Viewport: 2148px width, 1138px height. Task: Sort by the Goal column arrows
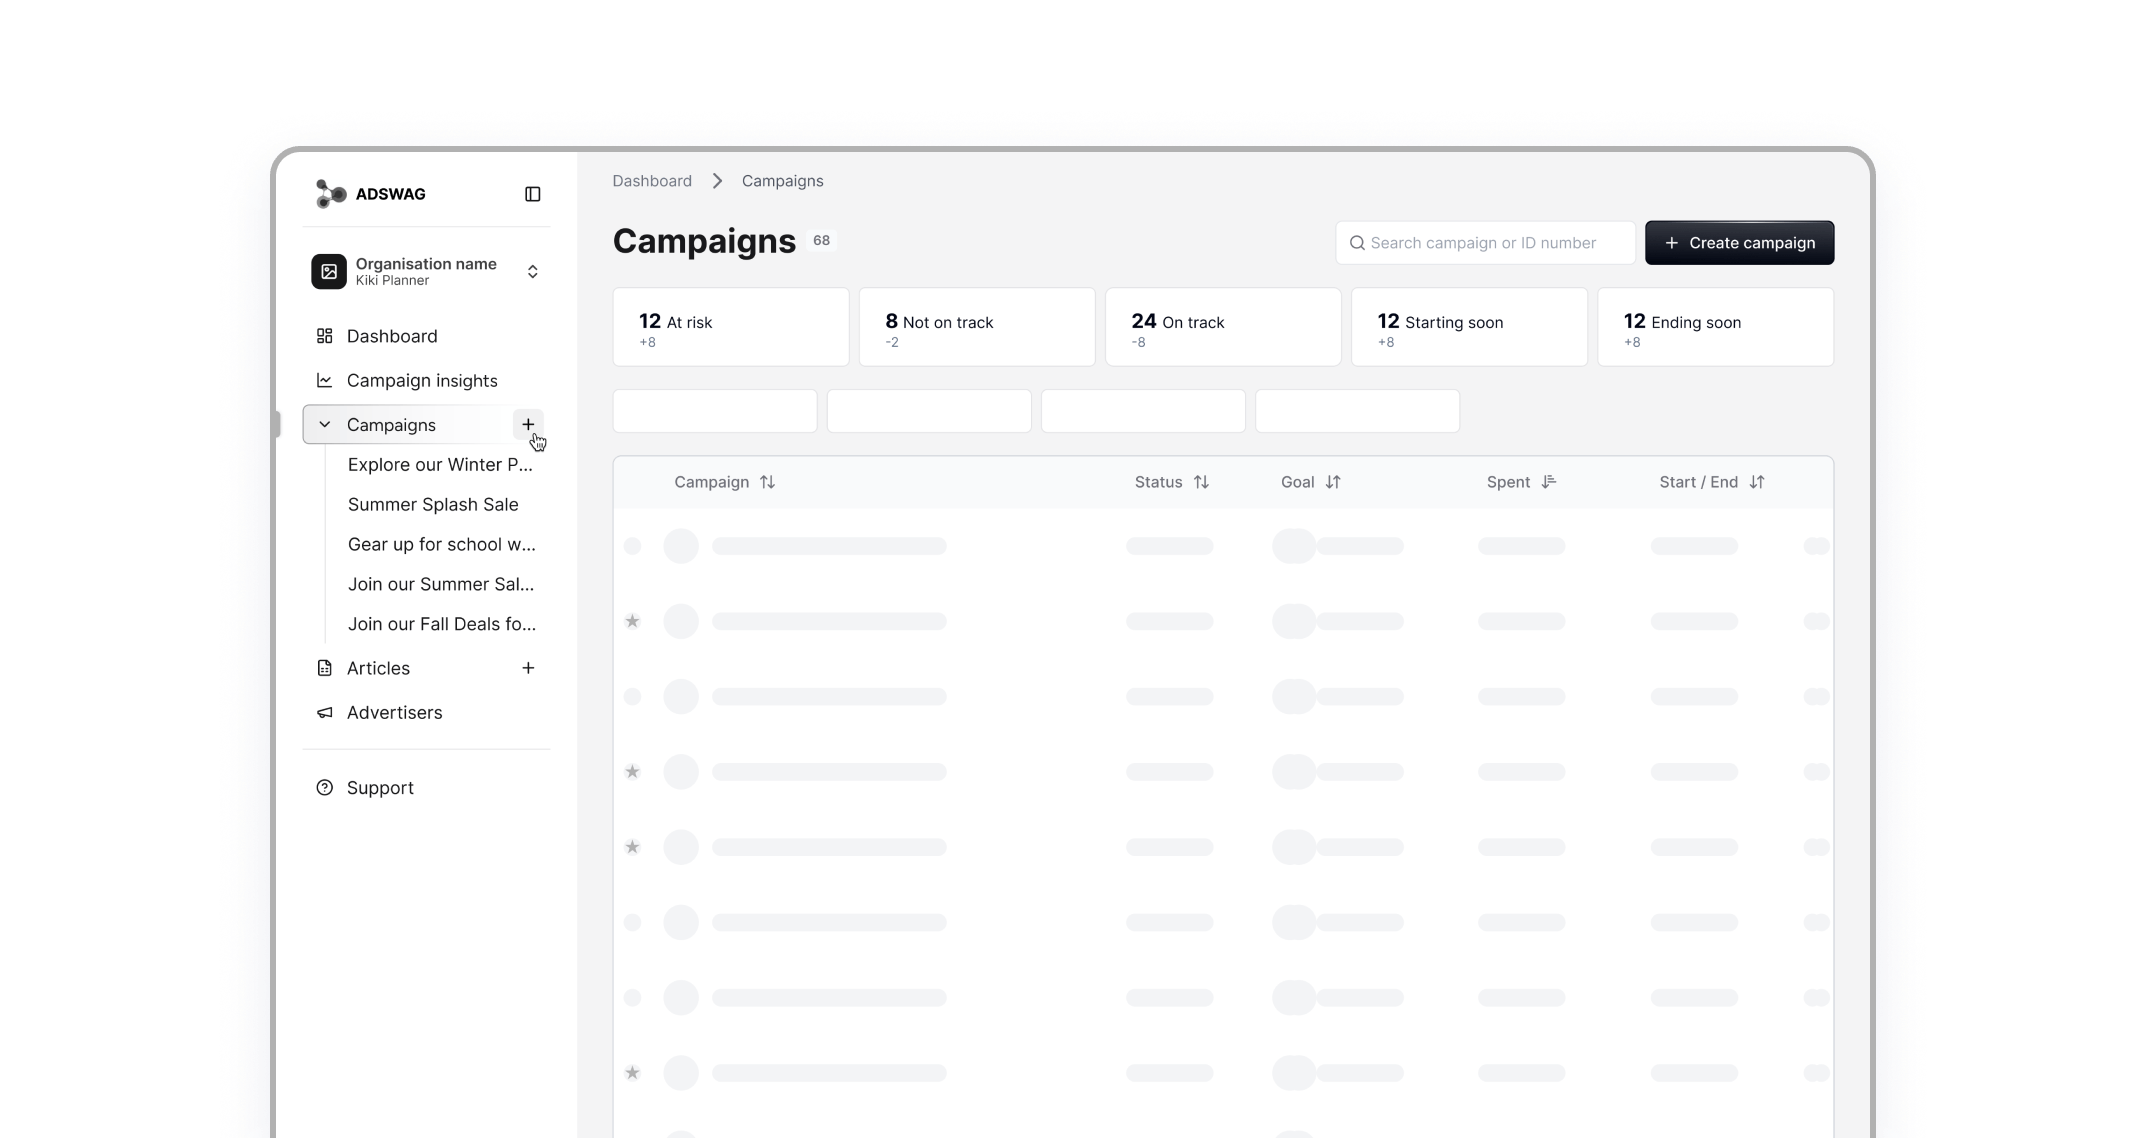click(x=1333, y=482)
